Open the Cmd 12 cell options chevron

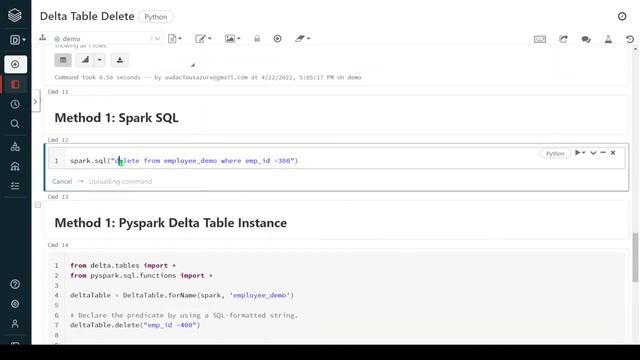pos(593,153)
